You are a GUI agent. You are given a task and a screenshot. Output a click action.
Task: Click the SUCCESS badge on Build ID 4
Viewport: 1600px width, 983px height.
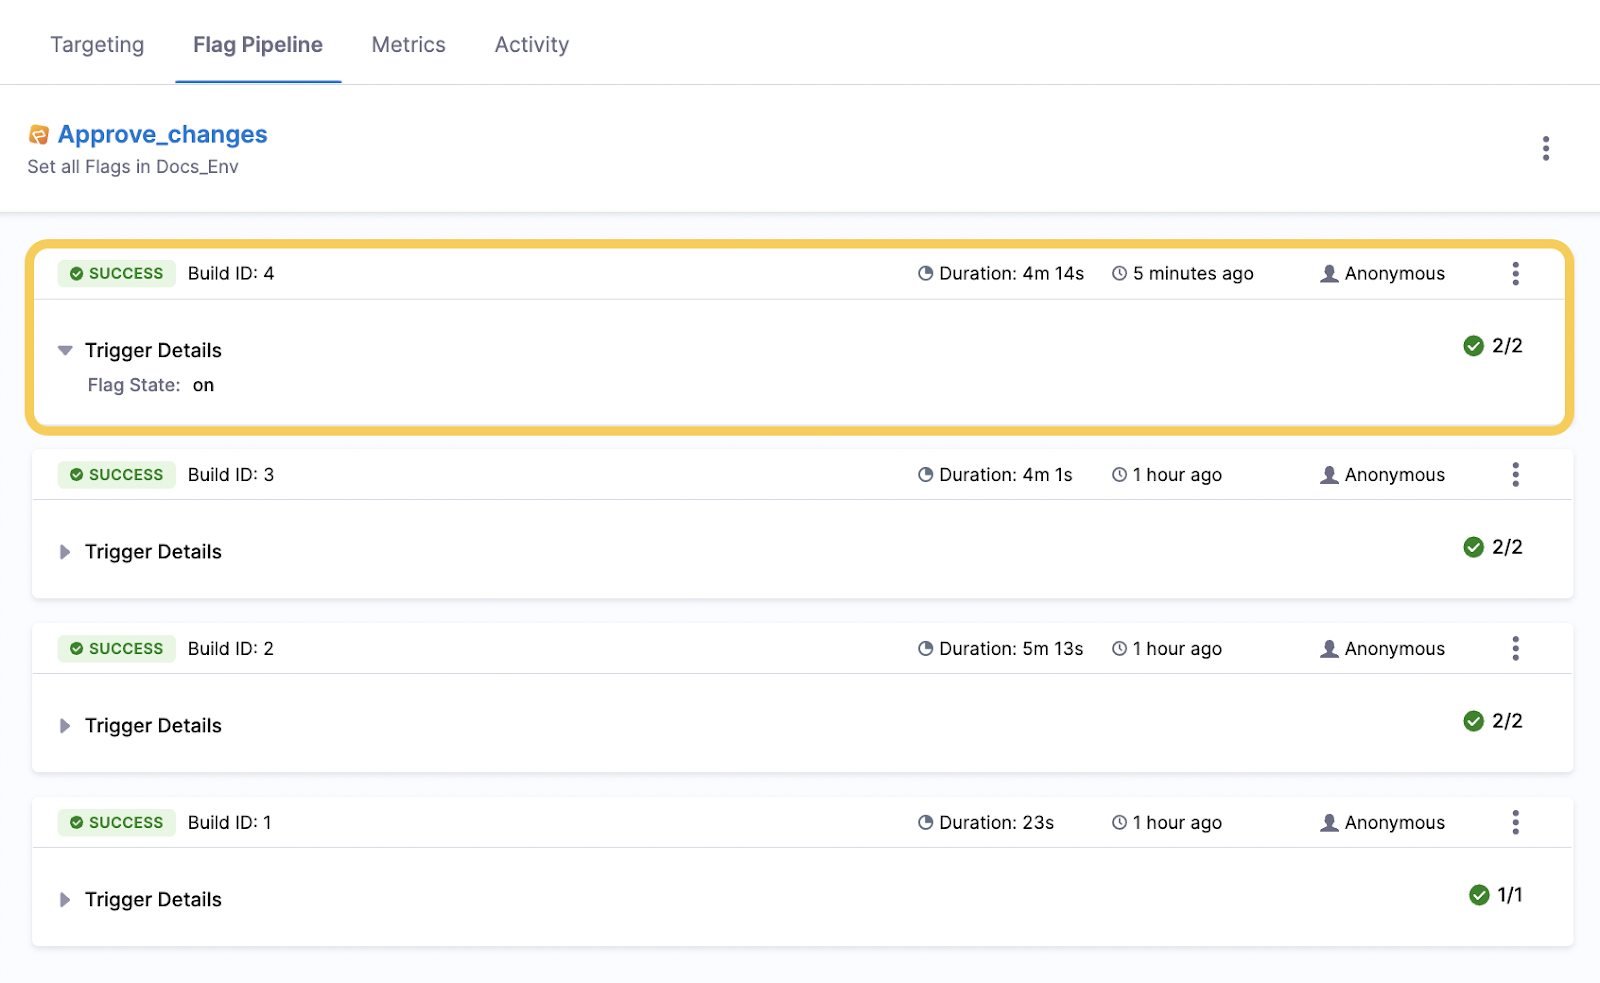point(116,273)
